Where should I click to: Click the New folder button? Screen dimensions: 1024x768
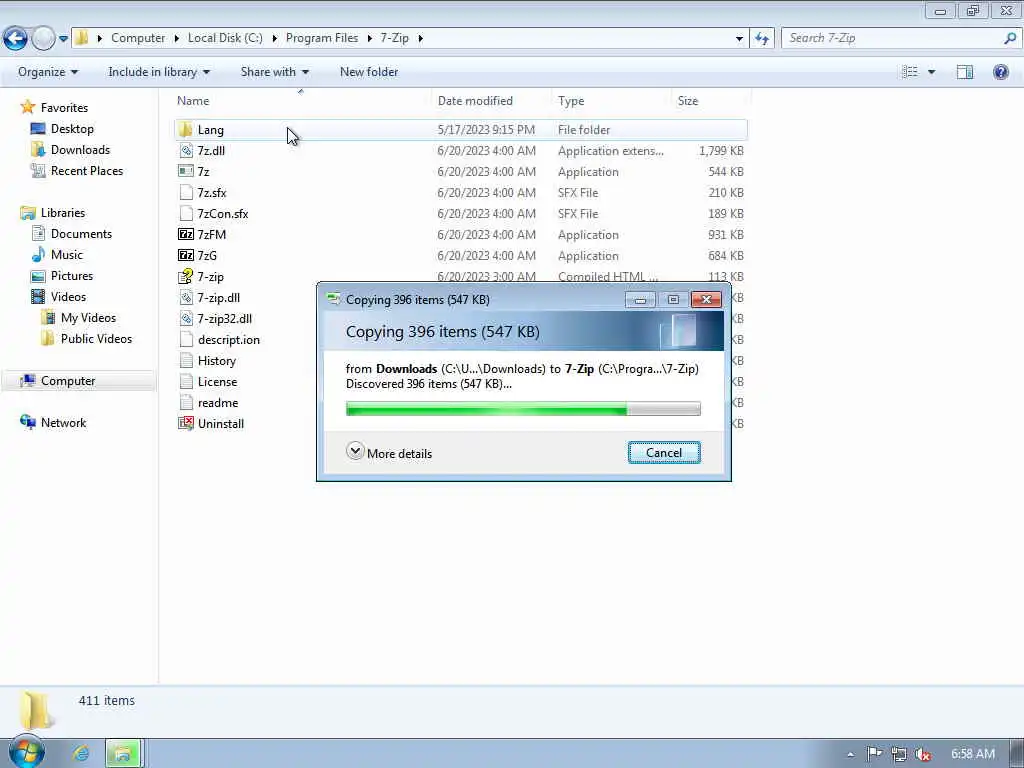[369, 72]
